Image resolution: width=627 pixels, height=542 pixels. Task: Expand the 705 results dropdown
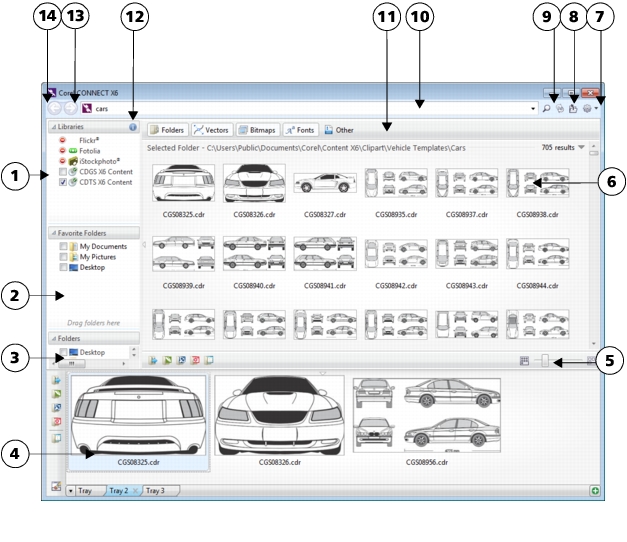pyautogui.click(x=582, y=147)
